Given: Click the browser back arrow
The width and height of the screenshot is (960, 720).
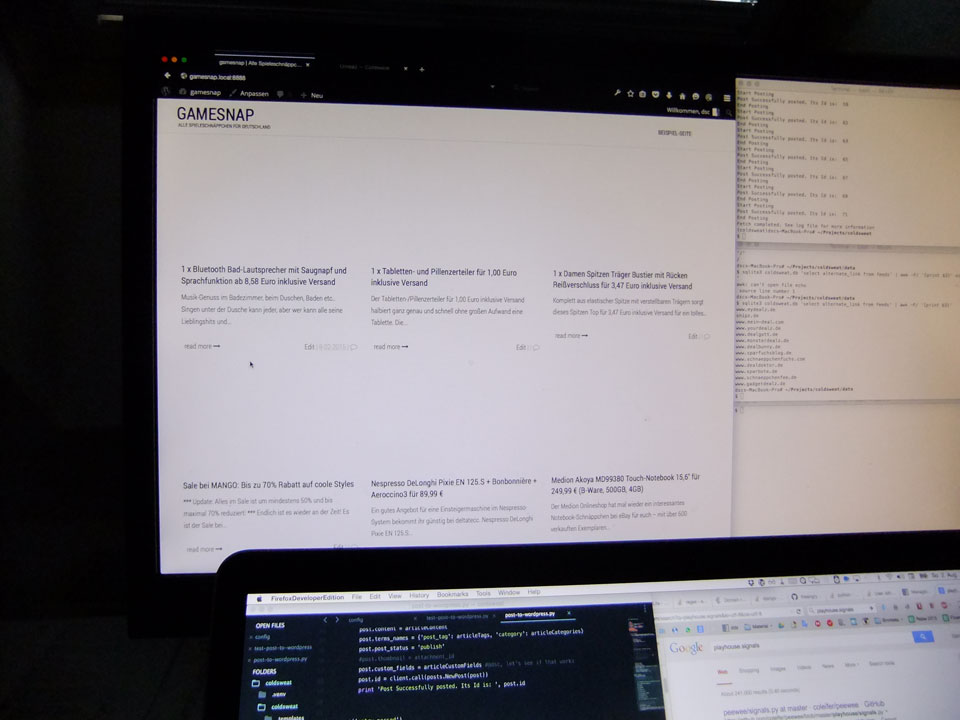Looking at the screenshot, I should (167, 75).
